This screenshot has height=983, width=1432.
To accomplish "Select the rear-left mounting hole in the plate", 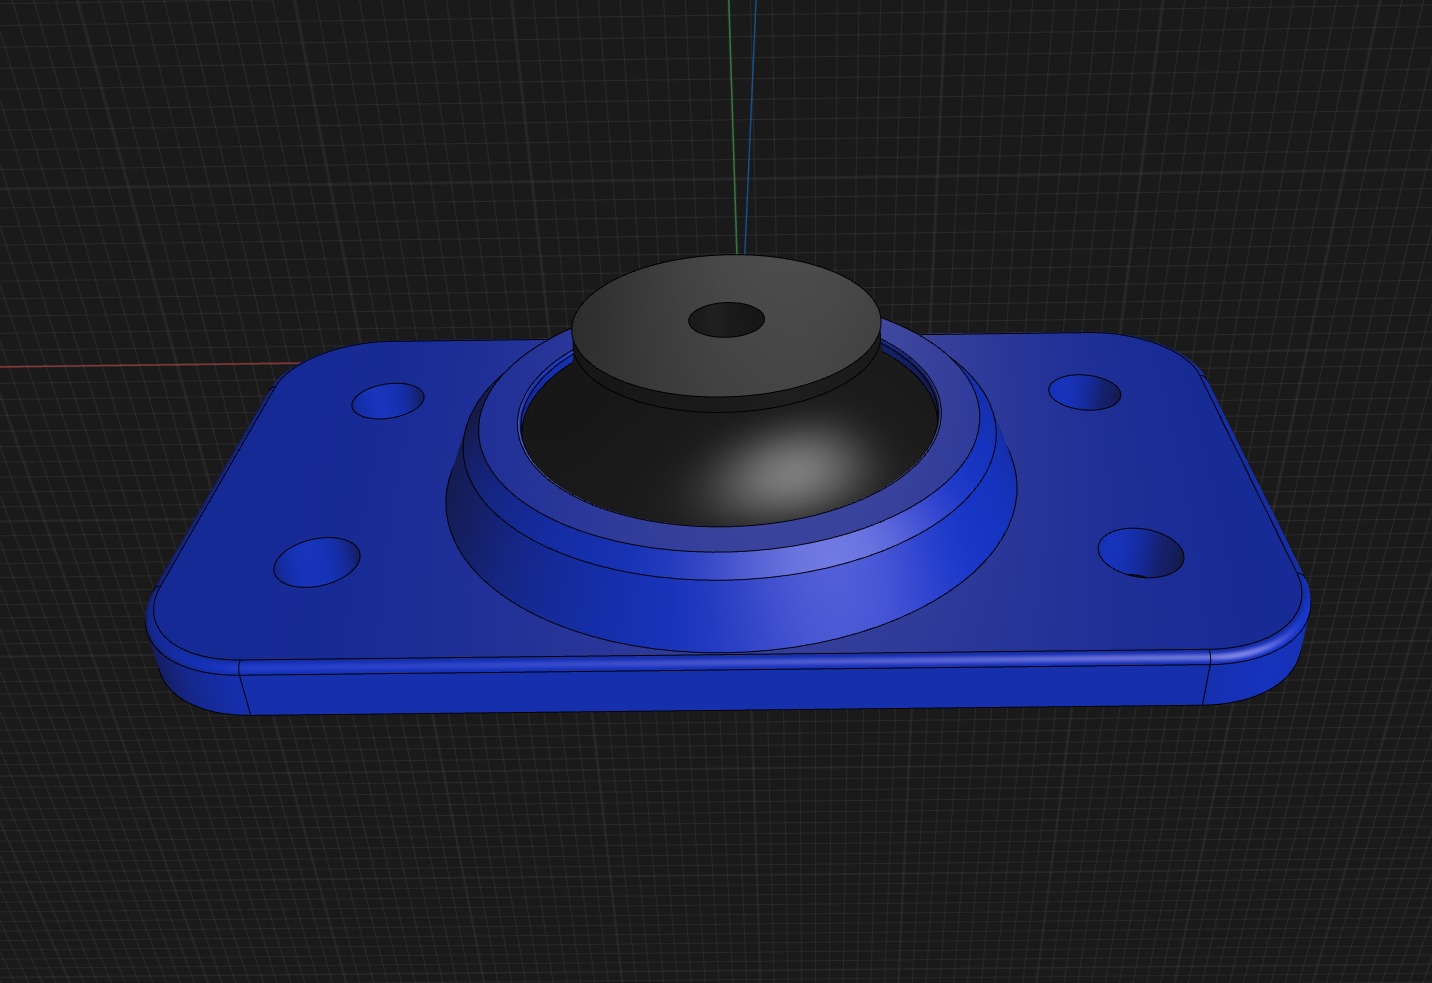I will 388,400.
